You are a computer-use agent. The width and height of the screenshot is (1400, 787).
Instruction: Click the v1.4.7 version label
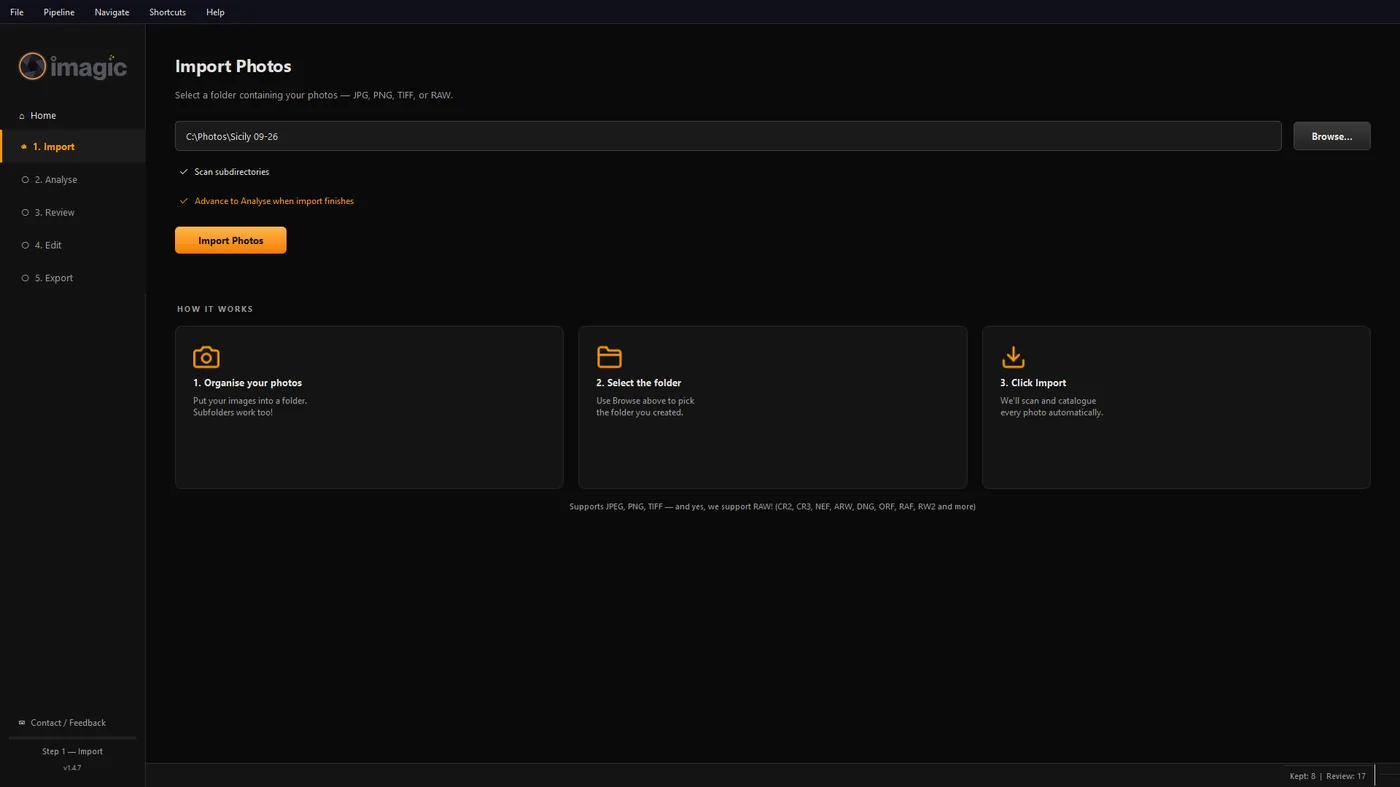click(x=72, y=768)
